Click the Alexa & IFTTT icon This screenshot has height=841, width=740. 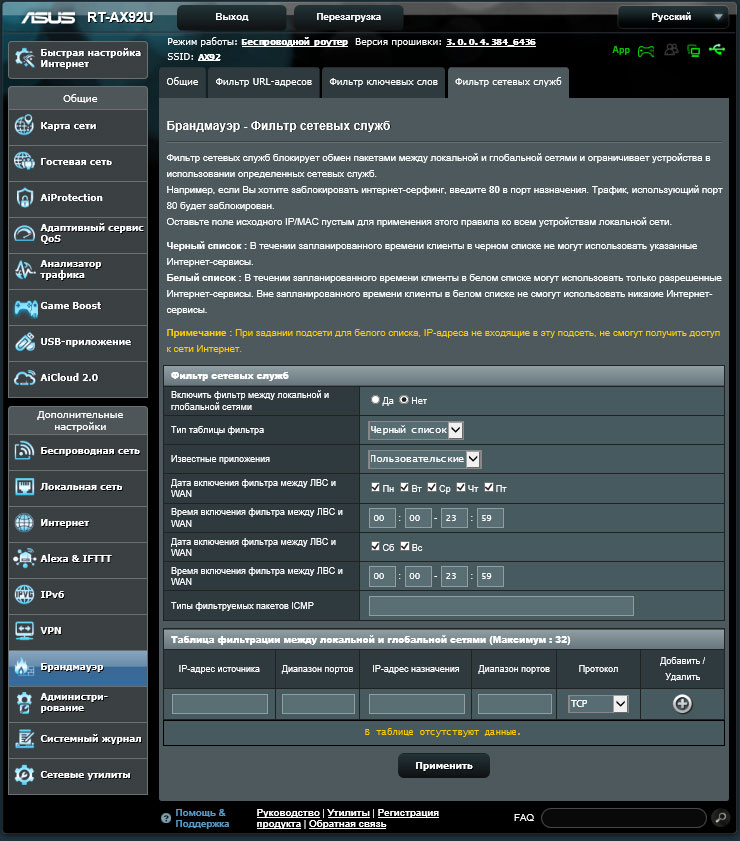pyautogui.click(x=24, y=558)
